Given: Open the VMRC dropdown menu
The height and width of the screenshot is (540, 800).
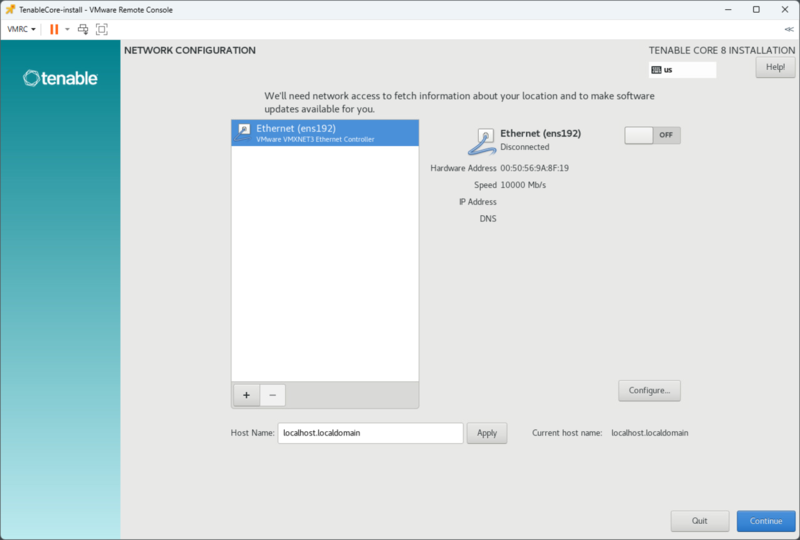Looking at the screenshot, I should coord(21,29).
